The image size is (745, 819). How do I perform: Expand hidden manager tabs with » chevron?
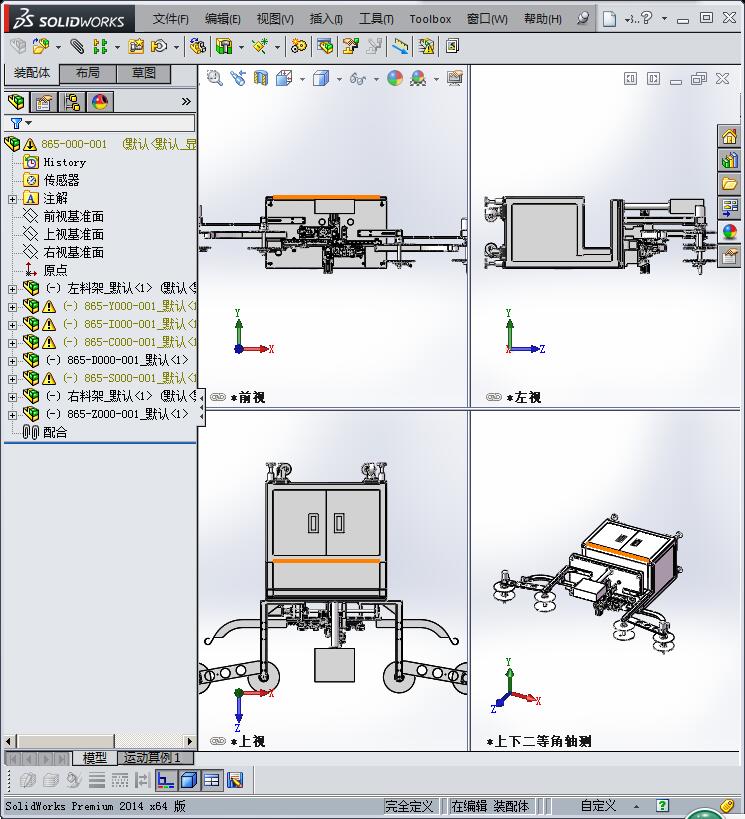tap(186, 101)
